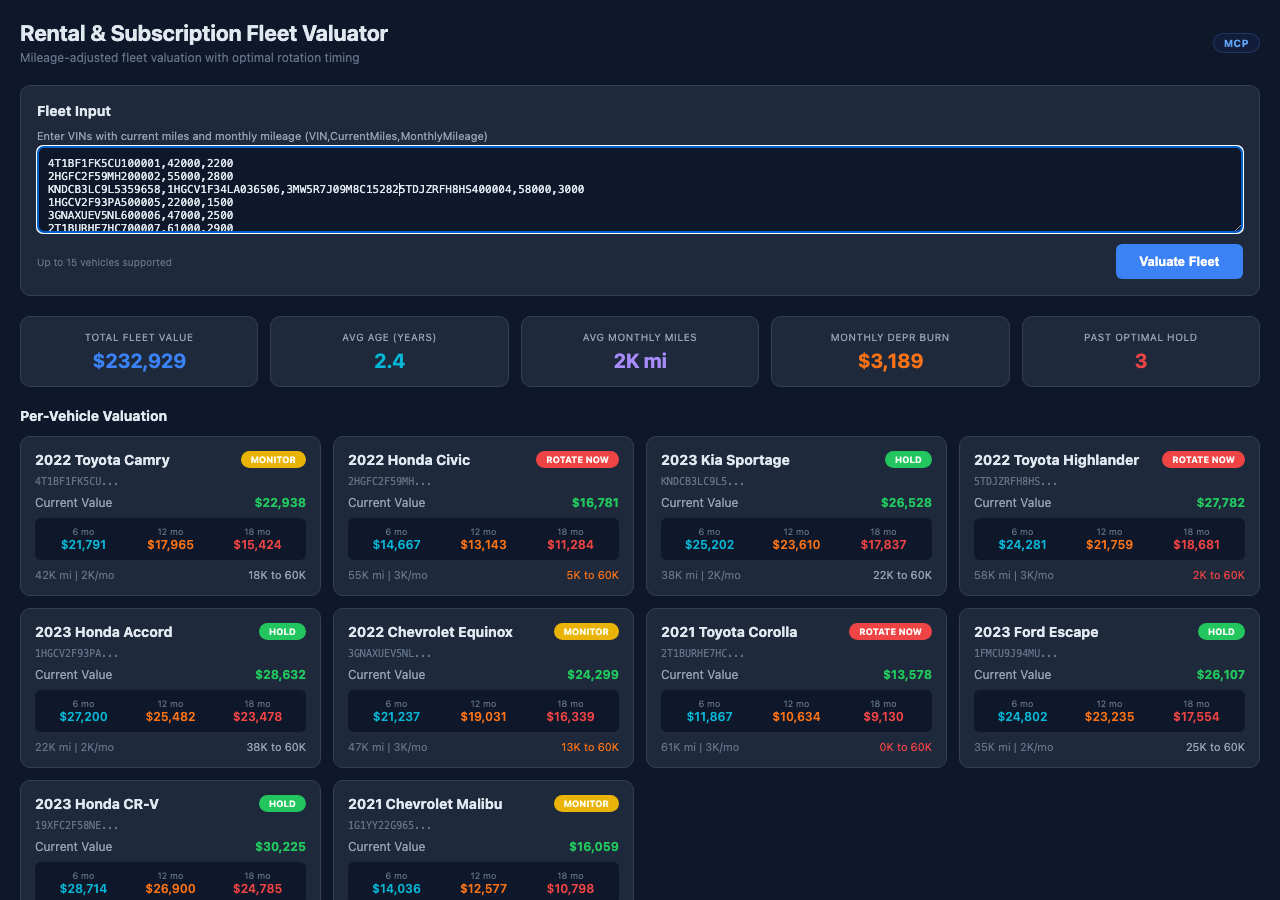Select Corolla's 0K to 60K range
This screenshot has height=900, width=1280.
905,748
